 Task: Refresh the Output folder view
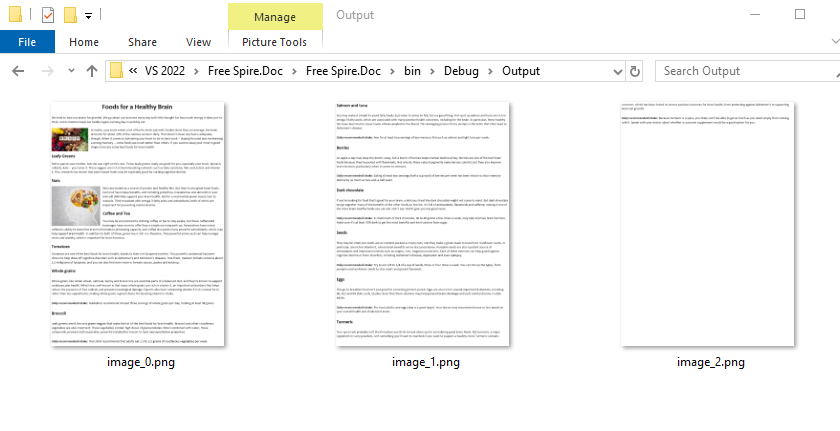635,71
